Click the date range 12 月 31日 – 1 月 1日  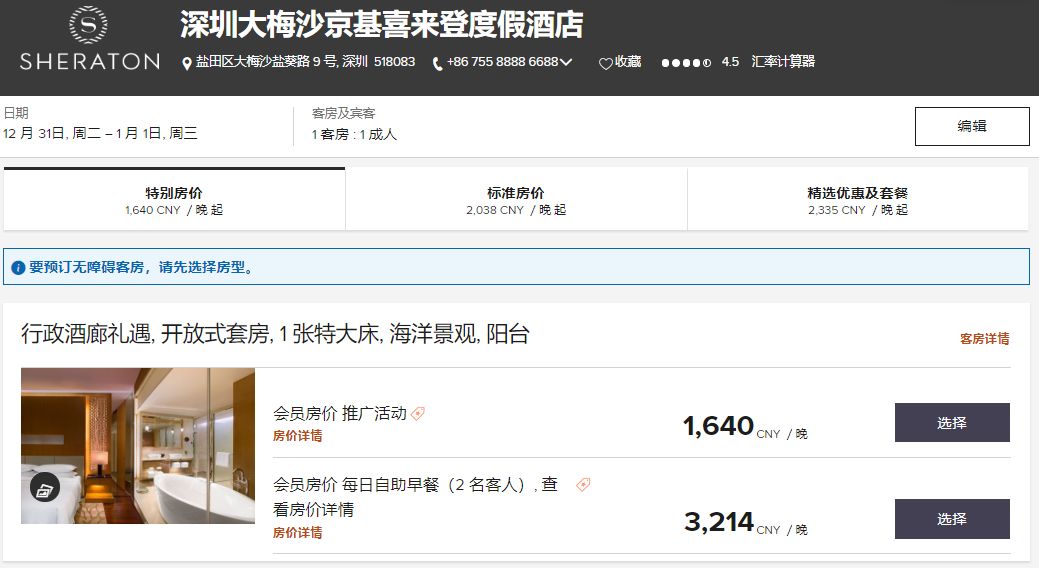tap(100, 133)
